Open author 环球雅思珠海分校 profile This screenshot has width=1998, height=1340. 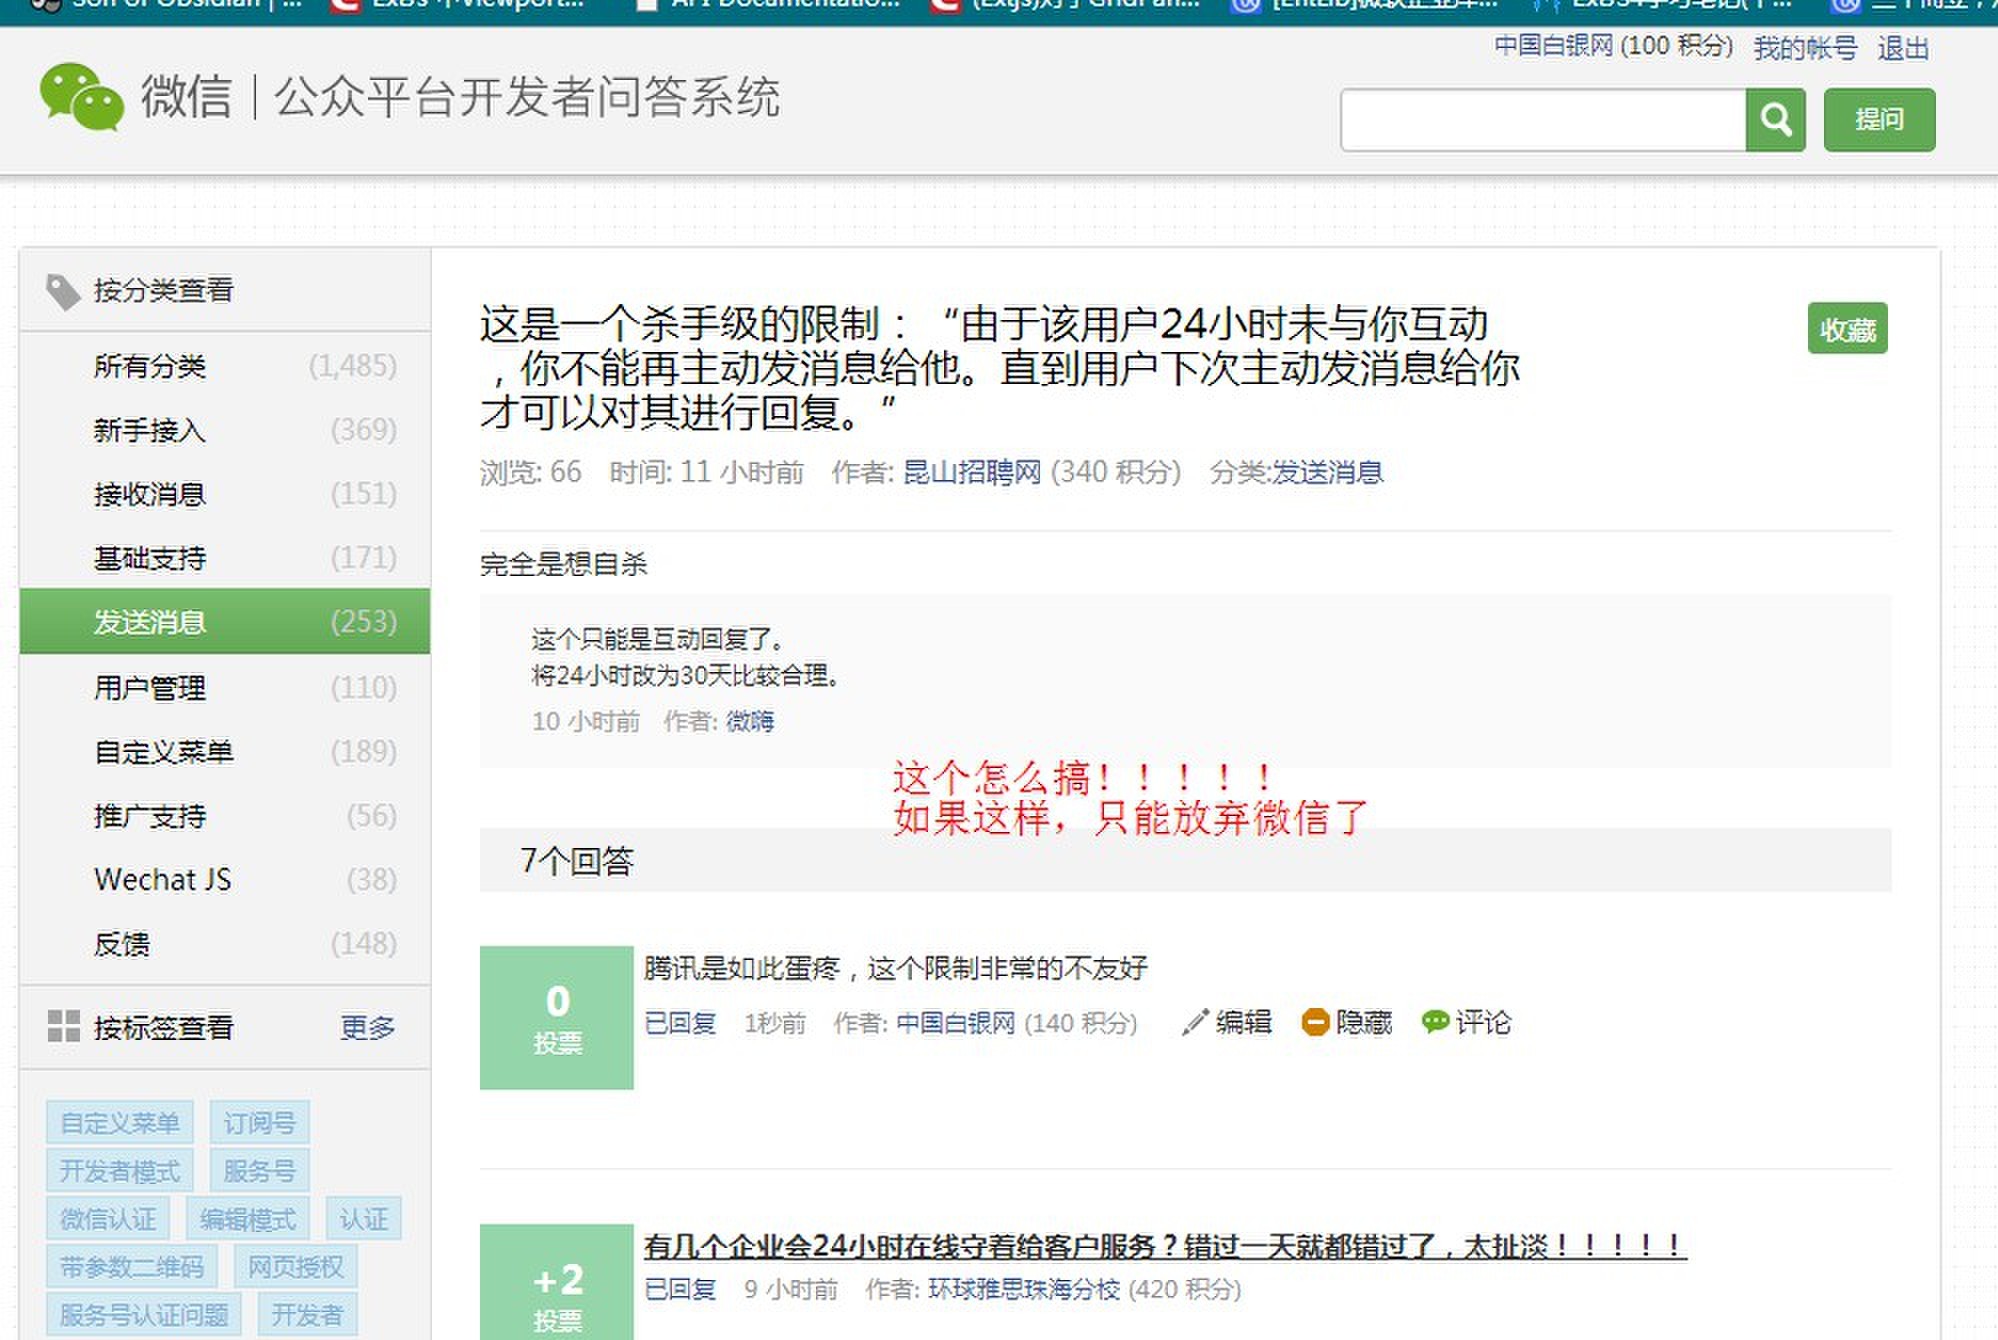click(x=1024, y=1289)
